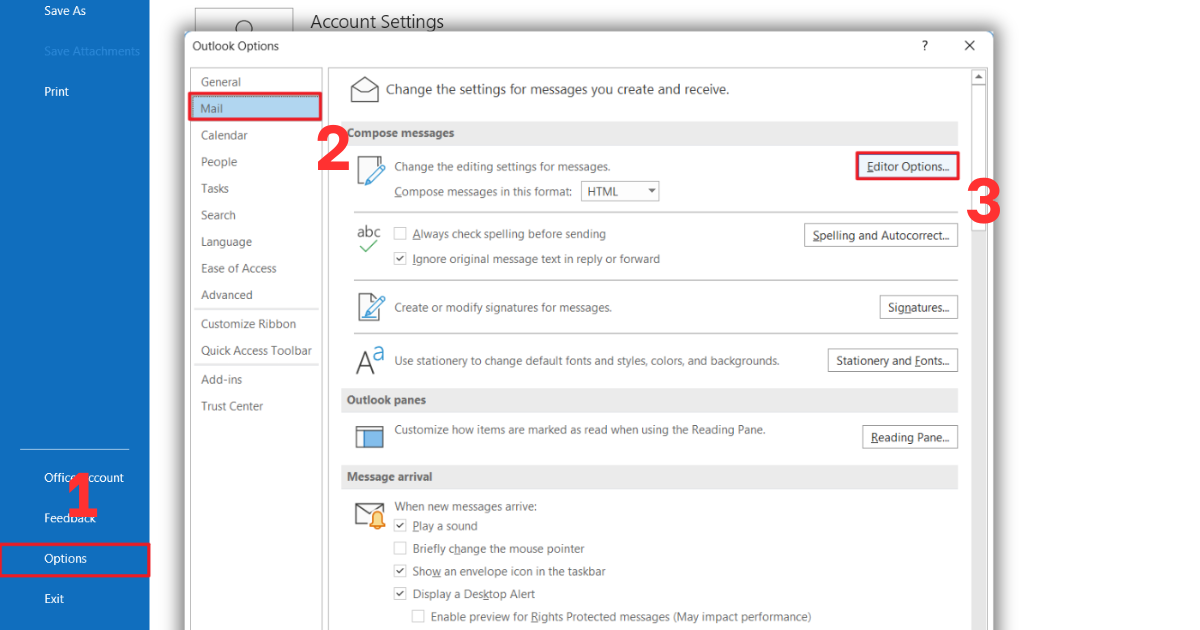Screen dimensions: 1200x630
Task: Open the Trust Center category
Action: (x=232, y=406)
